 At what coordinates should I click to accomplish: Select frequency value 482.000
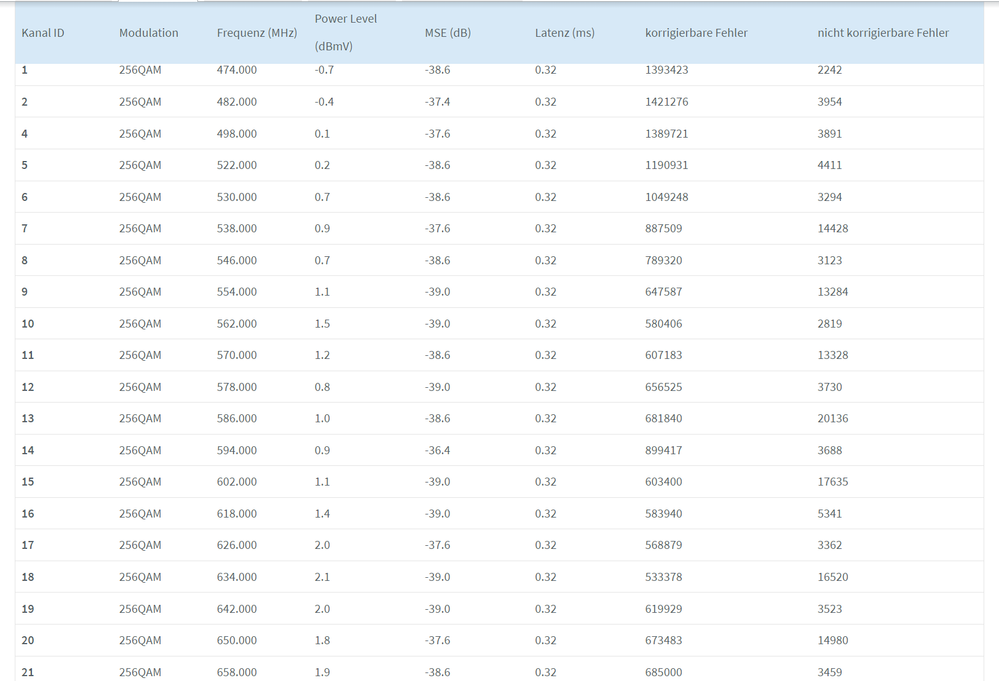tap(237, 102)
